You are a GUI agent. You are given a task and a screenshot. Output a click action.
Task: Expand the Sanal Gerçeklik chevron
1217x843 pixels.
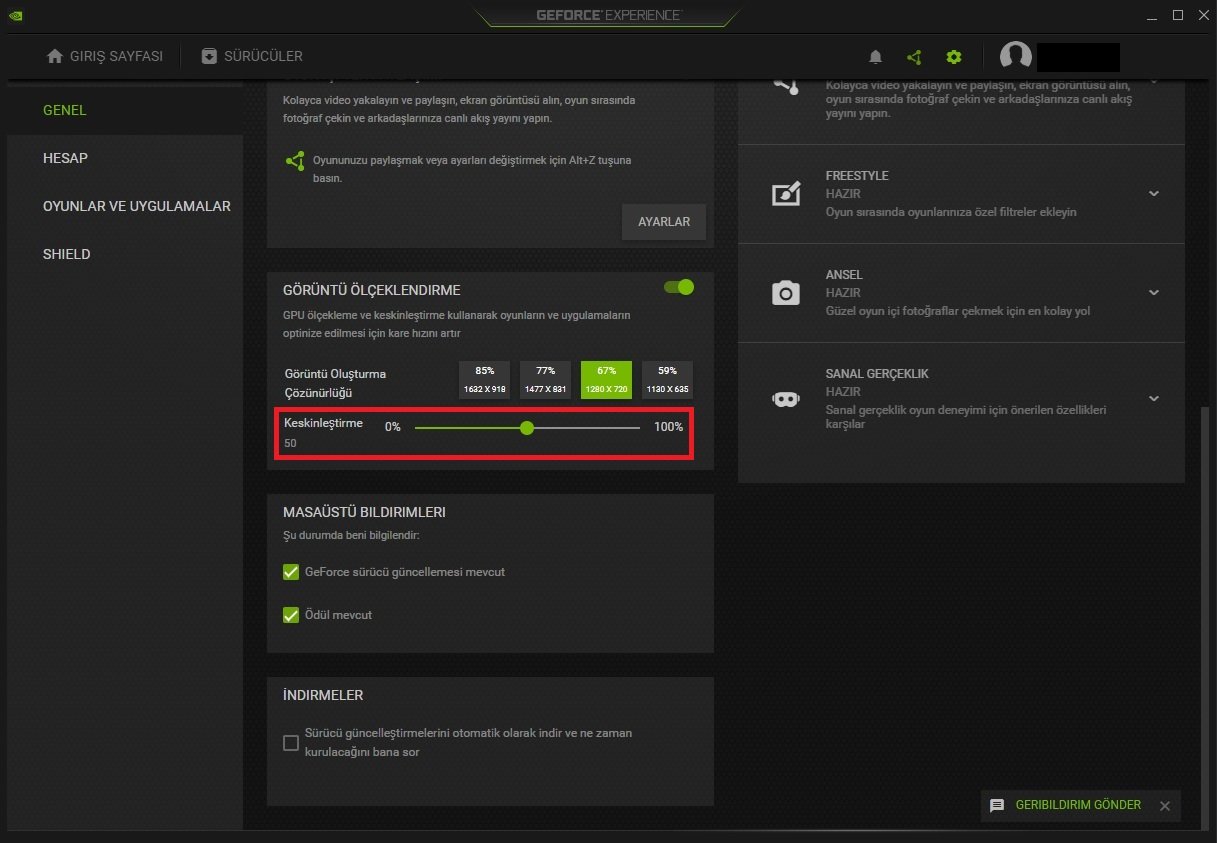coord(1154,398)
